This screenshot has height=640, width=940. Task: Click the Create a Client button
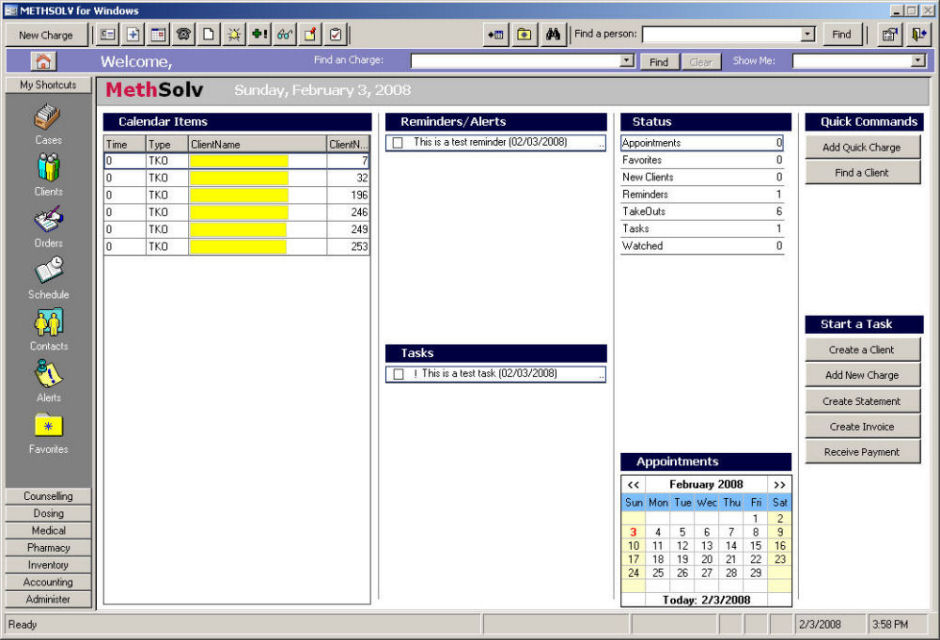point(861,349)
